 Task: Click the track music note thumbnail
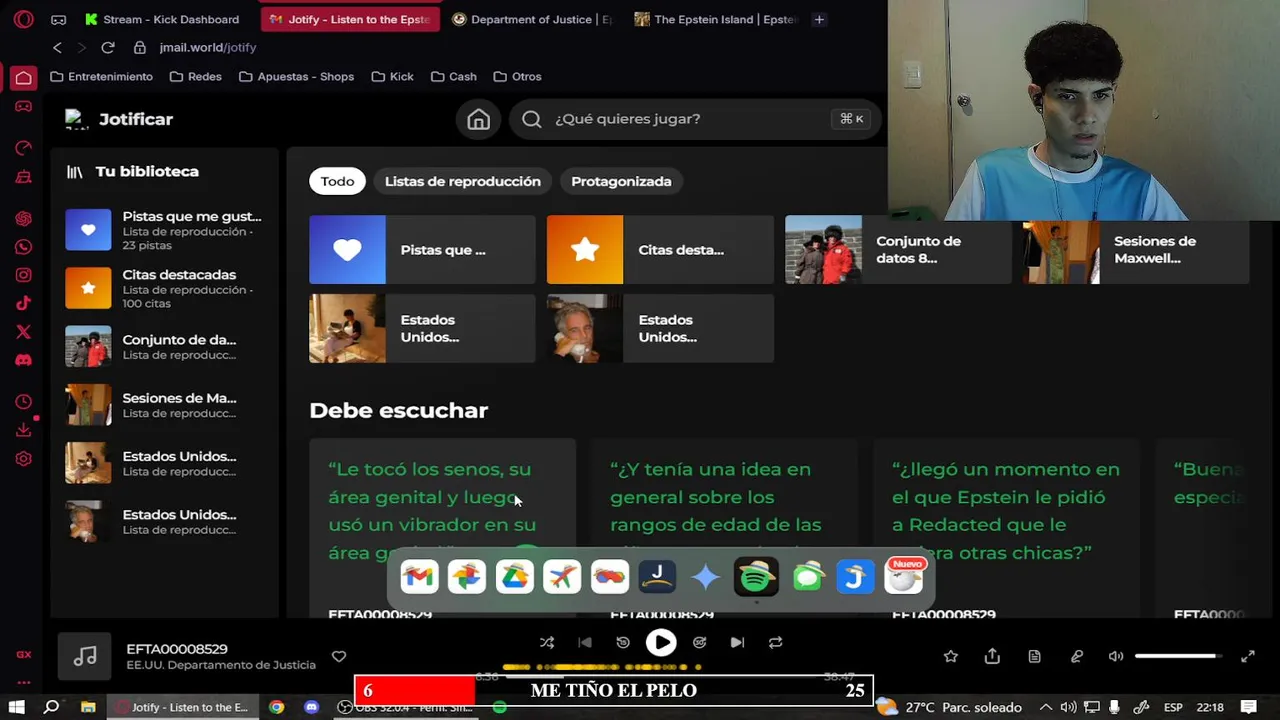tap(85, 656)
